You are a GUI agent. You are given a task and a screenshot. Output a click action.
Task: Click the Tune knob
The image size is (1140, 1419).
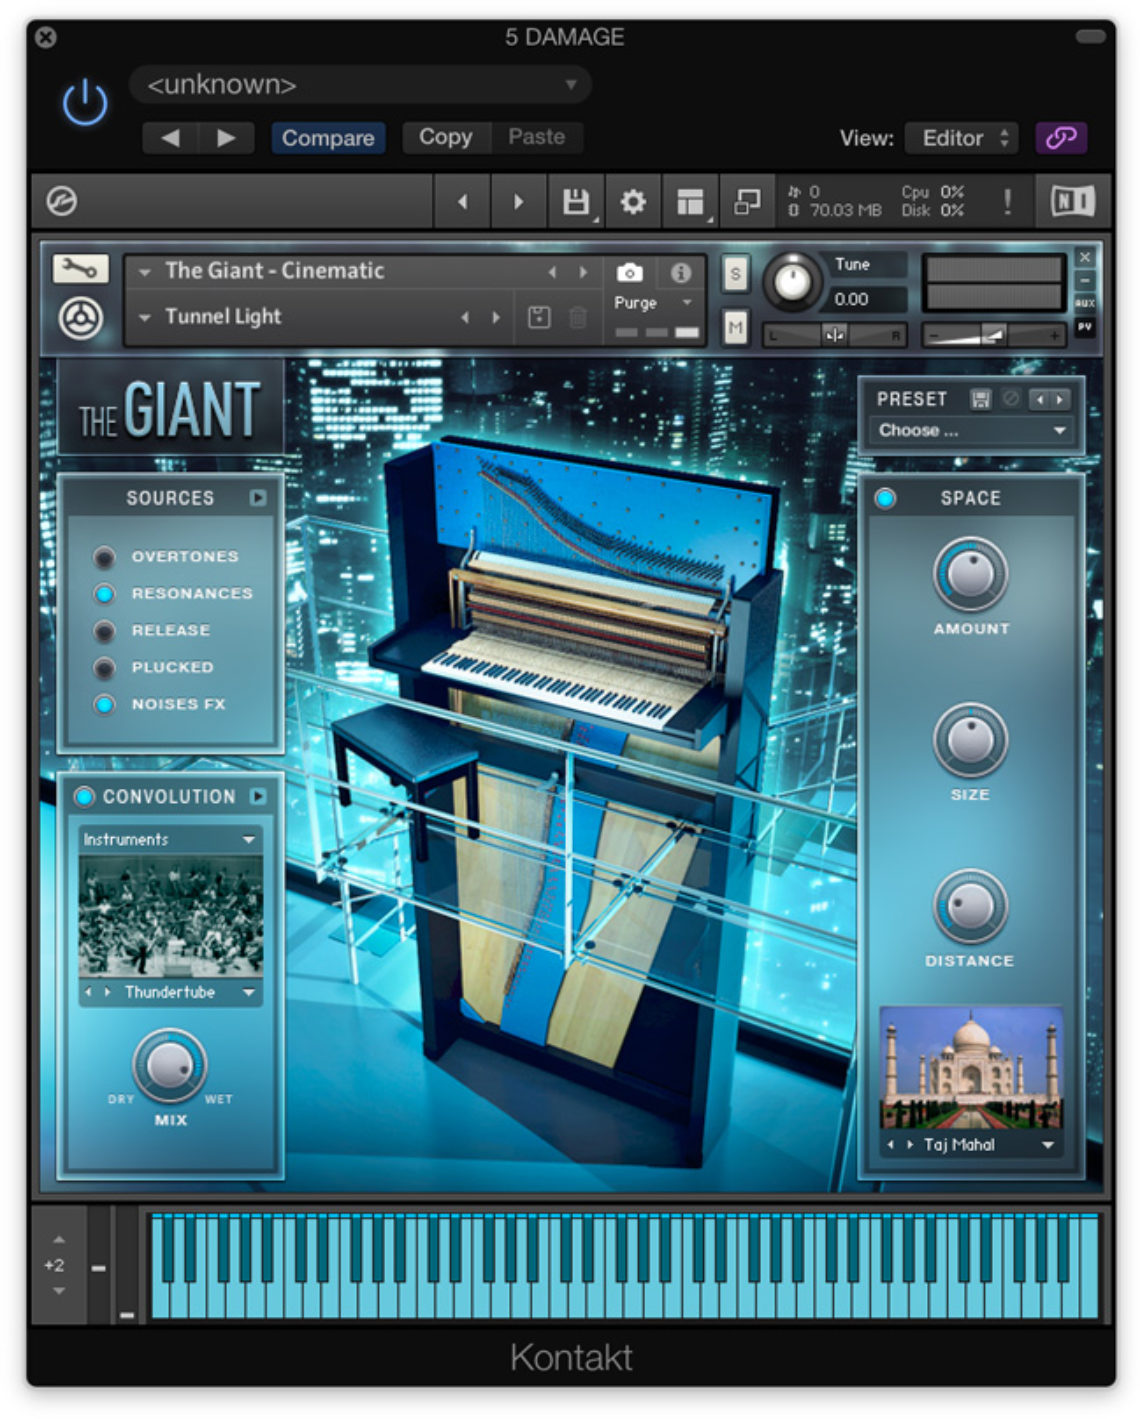[792, 282]
